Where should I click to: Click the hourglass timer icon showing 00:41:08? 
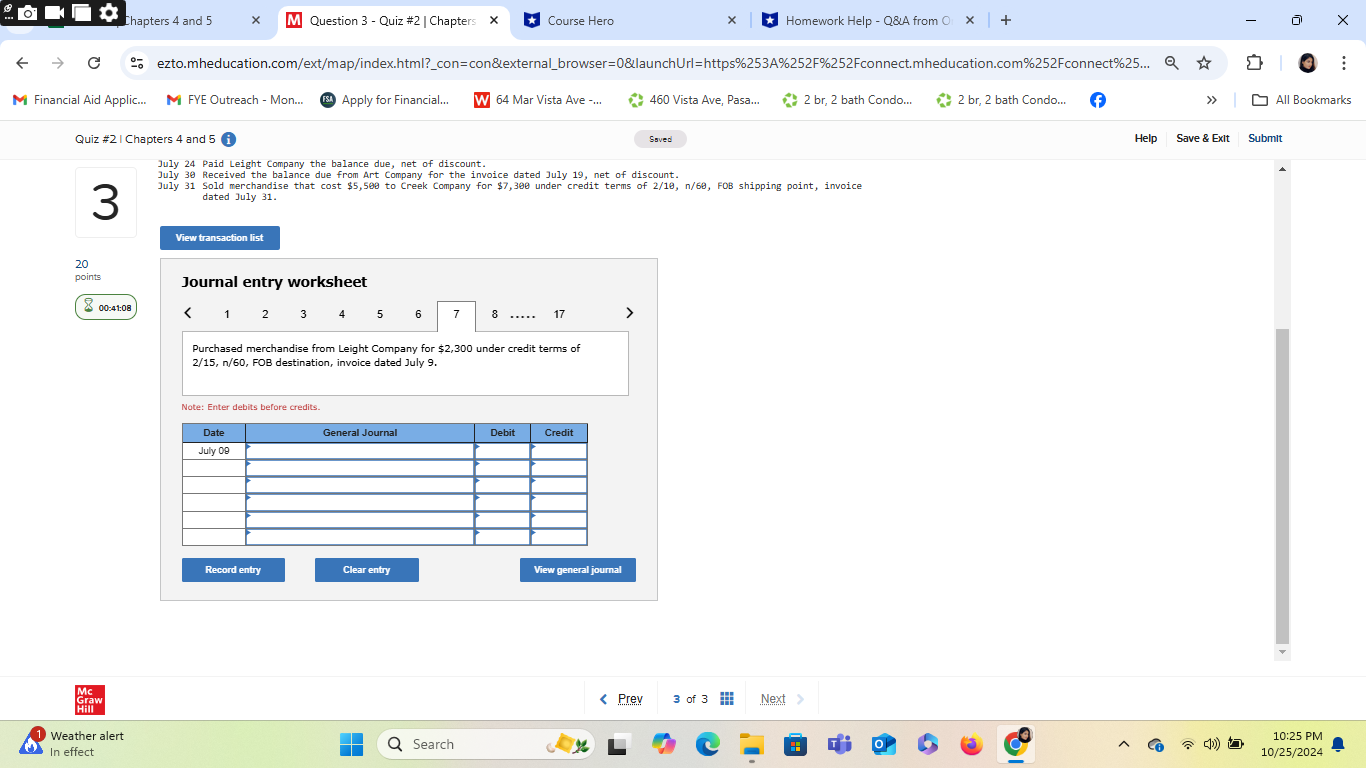(x=86, y=307)
